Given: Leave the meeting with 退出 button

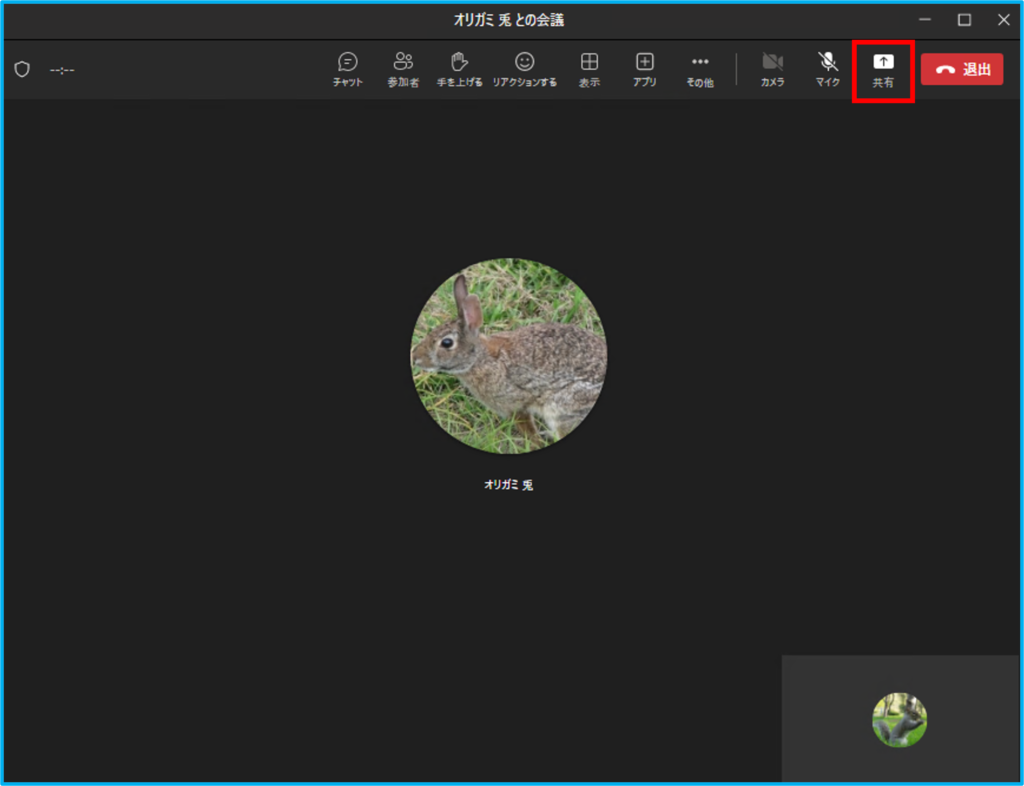Looking at the screenshot, I should (961, 69).
